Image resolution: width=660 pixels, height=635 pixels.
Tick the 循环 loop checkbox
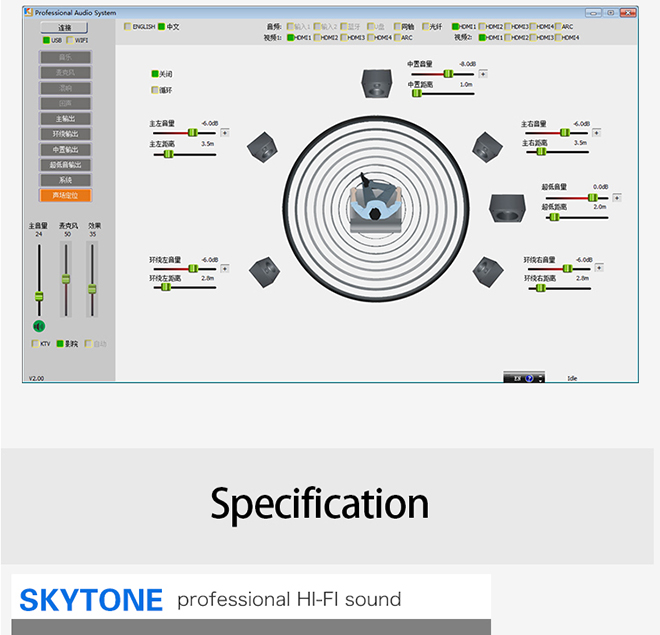tap(154, 90)
